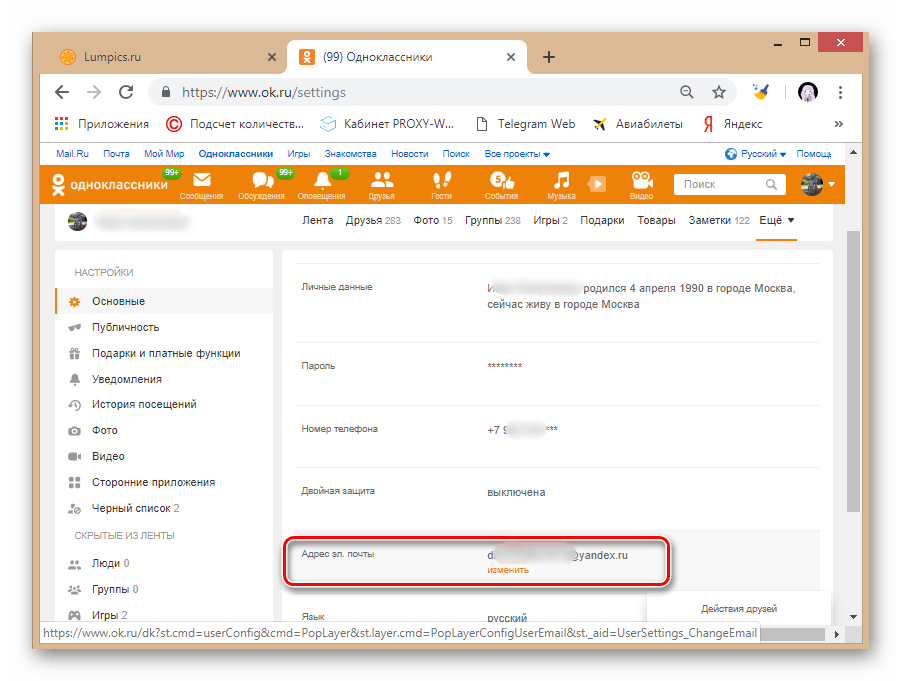901x681 pixels.
Task: Click изменить under email address
Action: [508, 572]
